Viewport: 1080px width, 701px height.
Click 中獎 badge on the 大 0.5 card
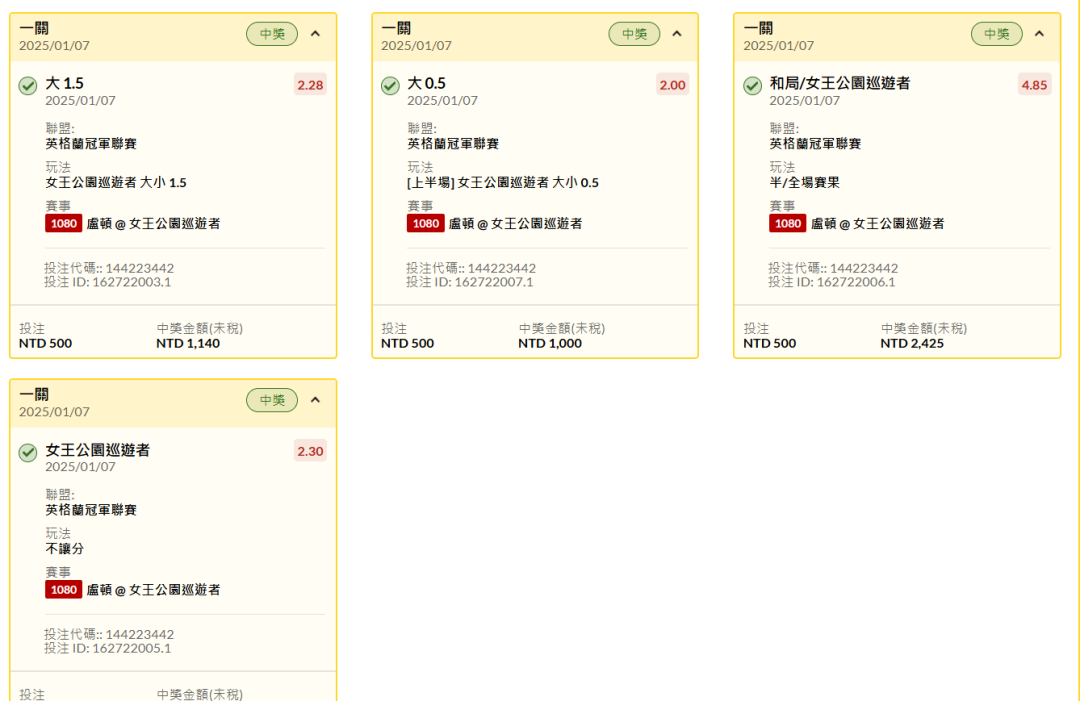(x=634, y=34)
